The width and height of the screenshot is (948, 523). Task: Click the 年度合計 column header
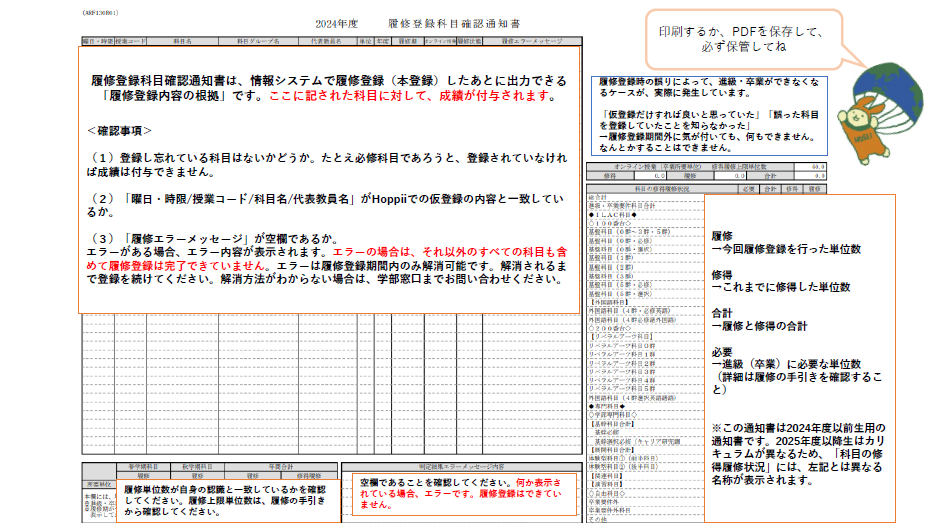pyautogui.click(x=265, y=466)
